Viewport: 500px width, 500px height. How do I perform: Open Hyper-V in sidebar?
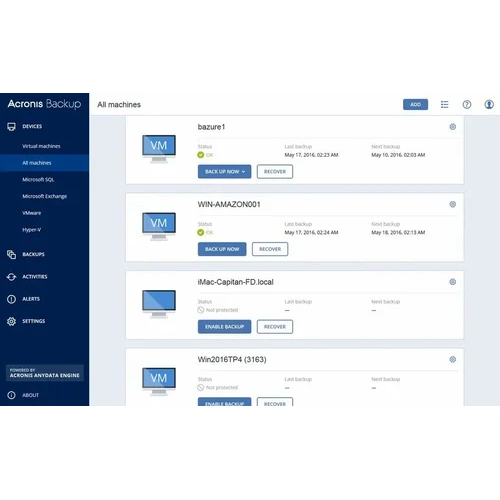tap(32, 230)
